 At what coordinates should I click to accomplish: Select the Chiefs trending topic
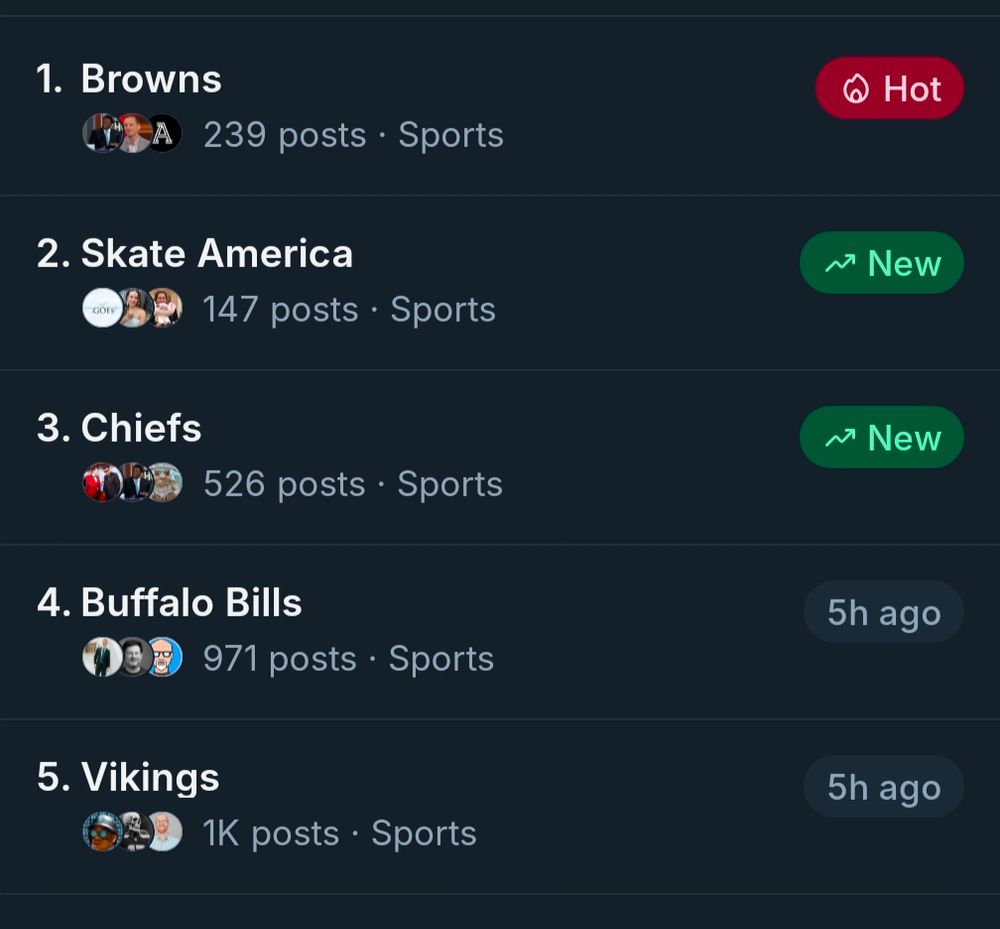coord(141,428)
